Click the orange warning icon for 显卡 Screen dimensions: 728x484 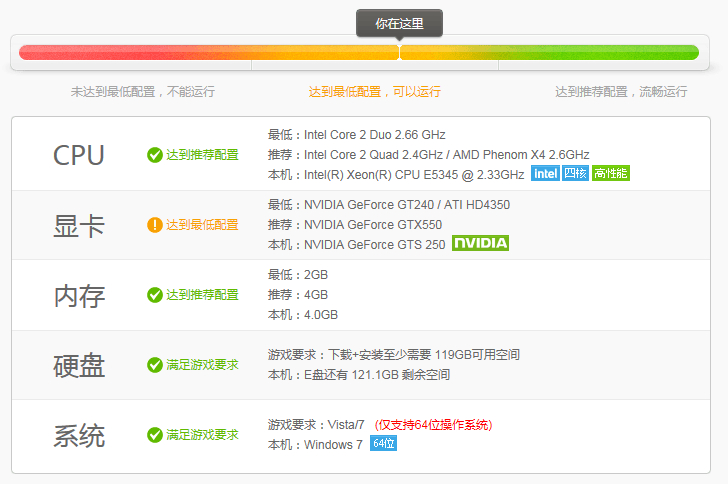point(155,225)
